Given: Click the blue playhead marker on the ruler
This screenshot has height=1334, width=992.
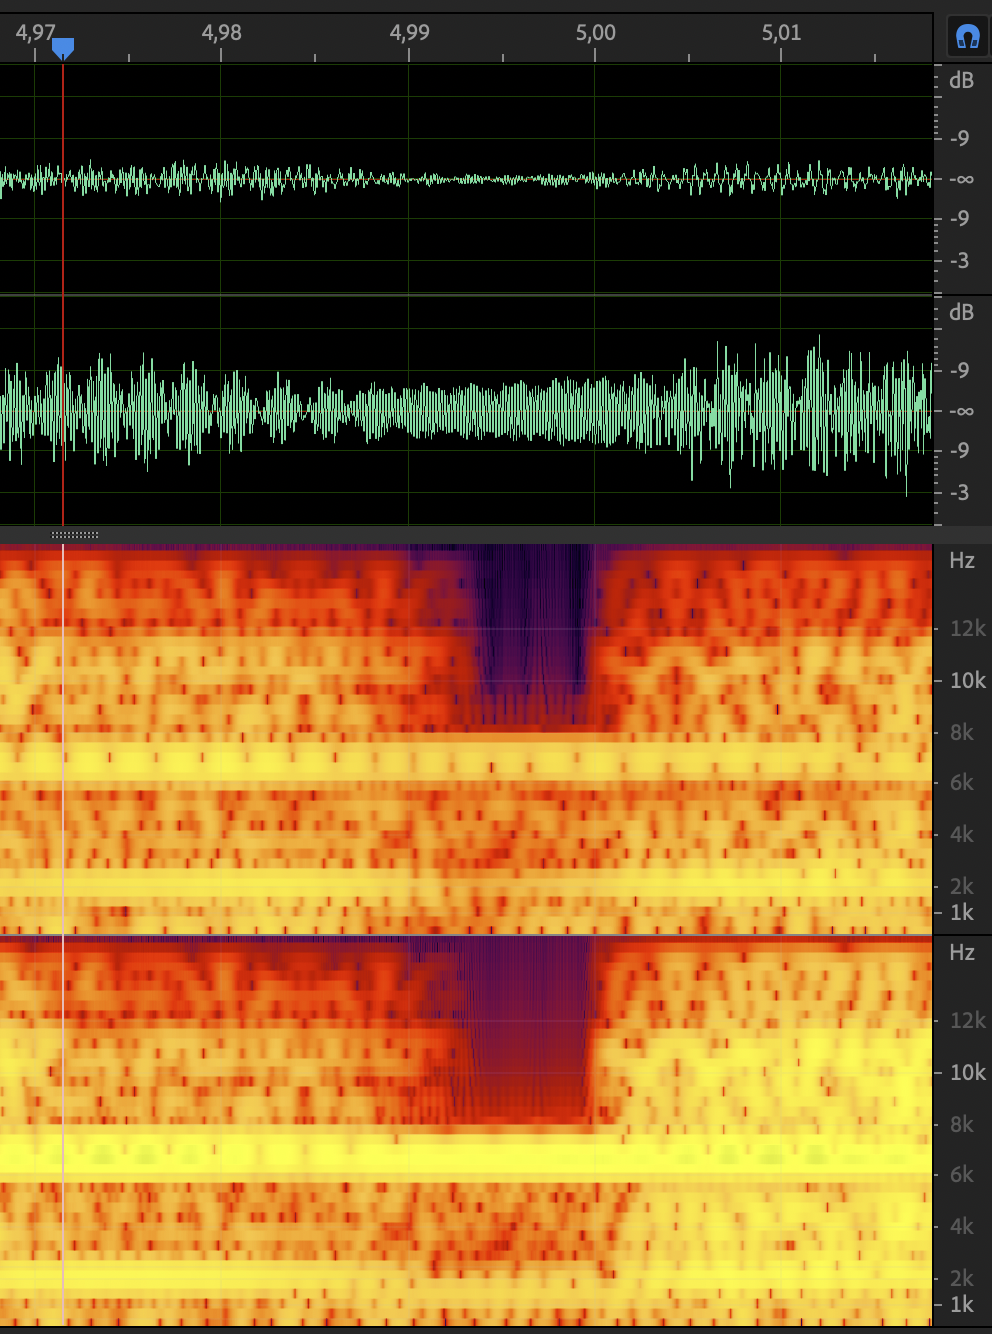Looking at the screenshot, I should [x=63, y=47].
